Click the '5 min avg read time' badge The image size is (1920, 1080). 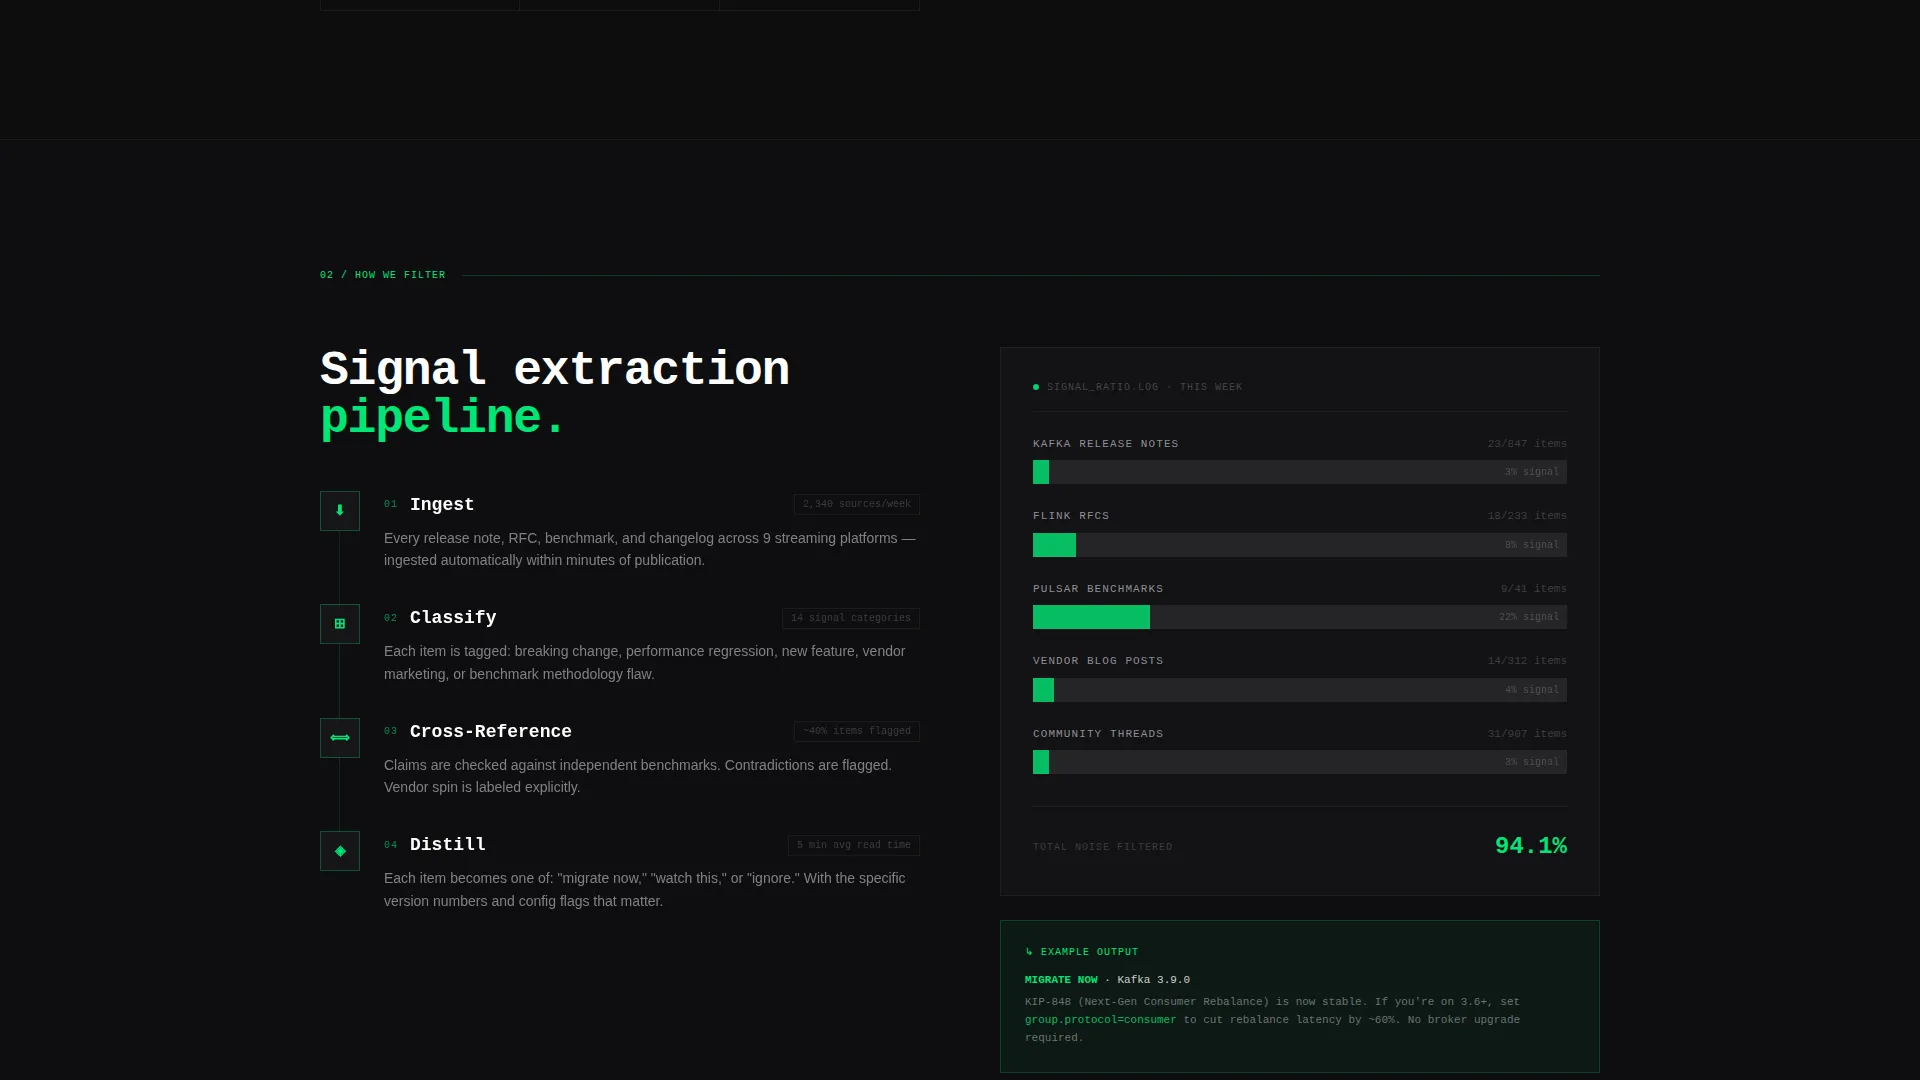[854, 846]
